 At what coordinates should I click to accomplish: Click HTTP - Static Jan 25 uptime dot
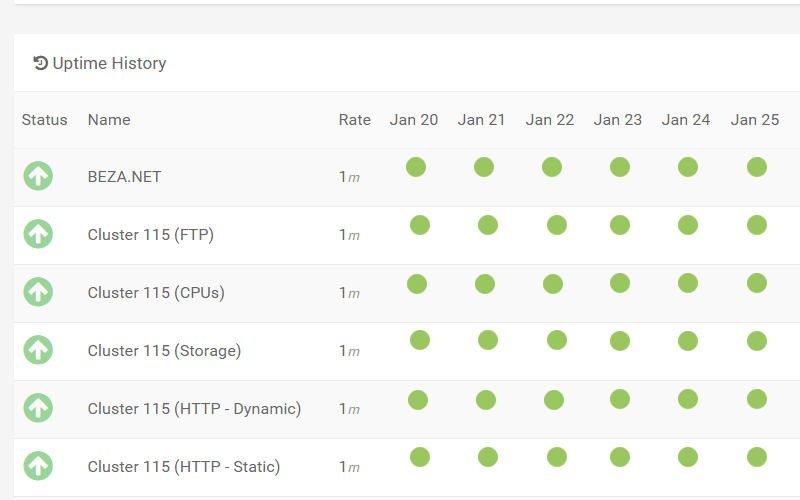[757, 457]
